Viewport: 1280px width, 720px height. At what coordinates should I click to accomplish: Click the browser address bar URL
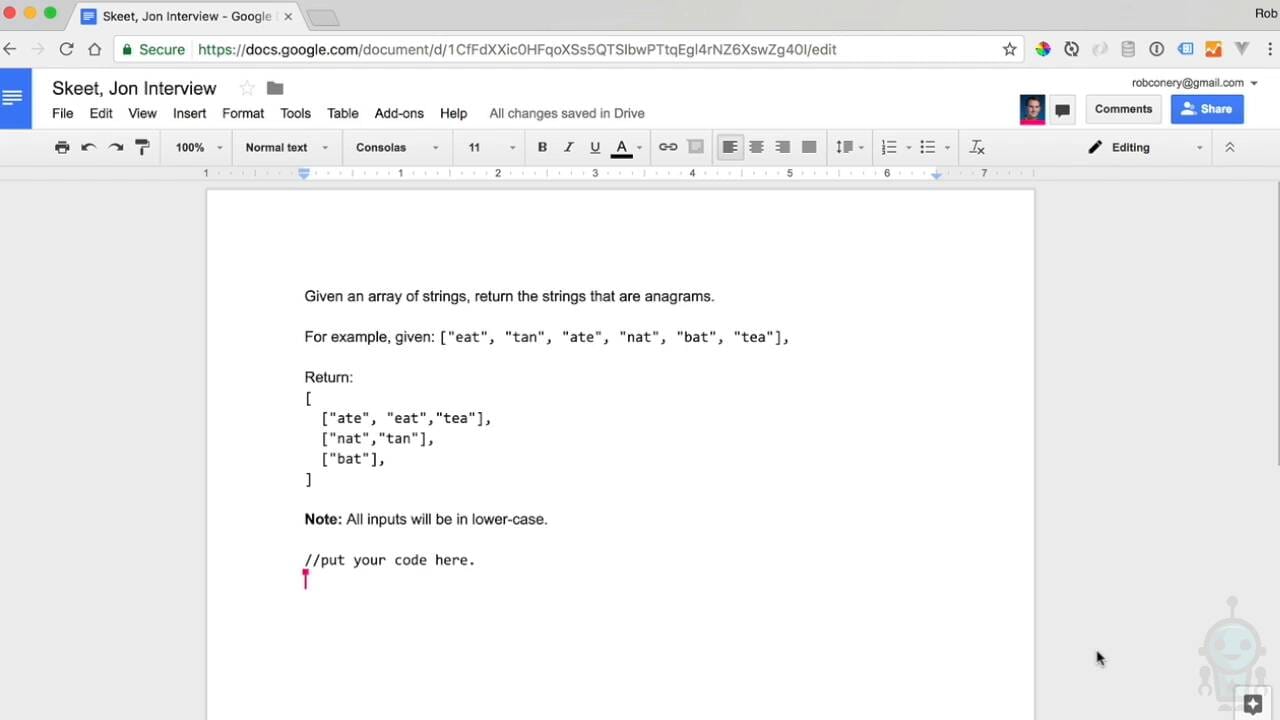pyautogui.click(x=517, y=49)
